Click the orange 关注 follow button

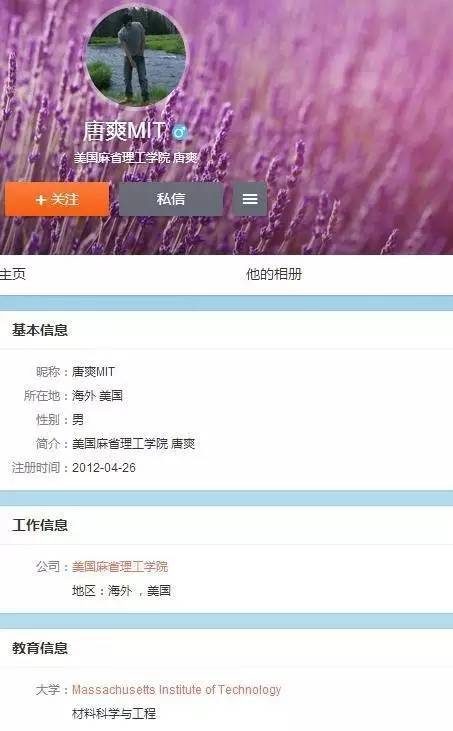(57, 199)
